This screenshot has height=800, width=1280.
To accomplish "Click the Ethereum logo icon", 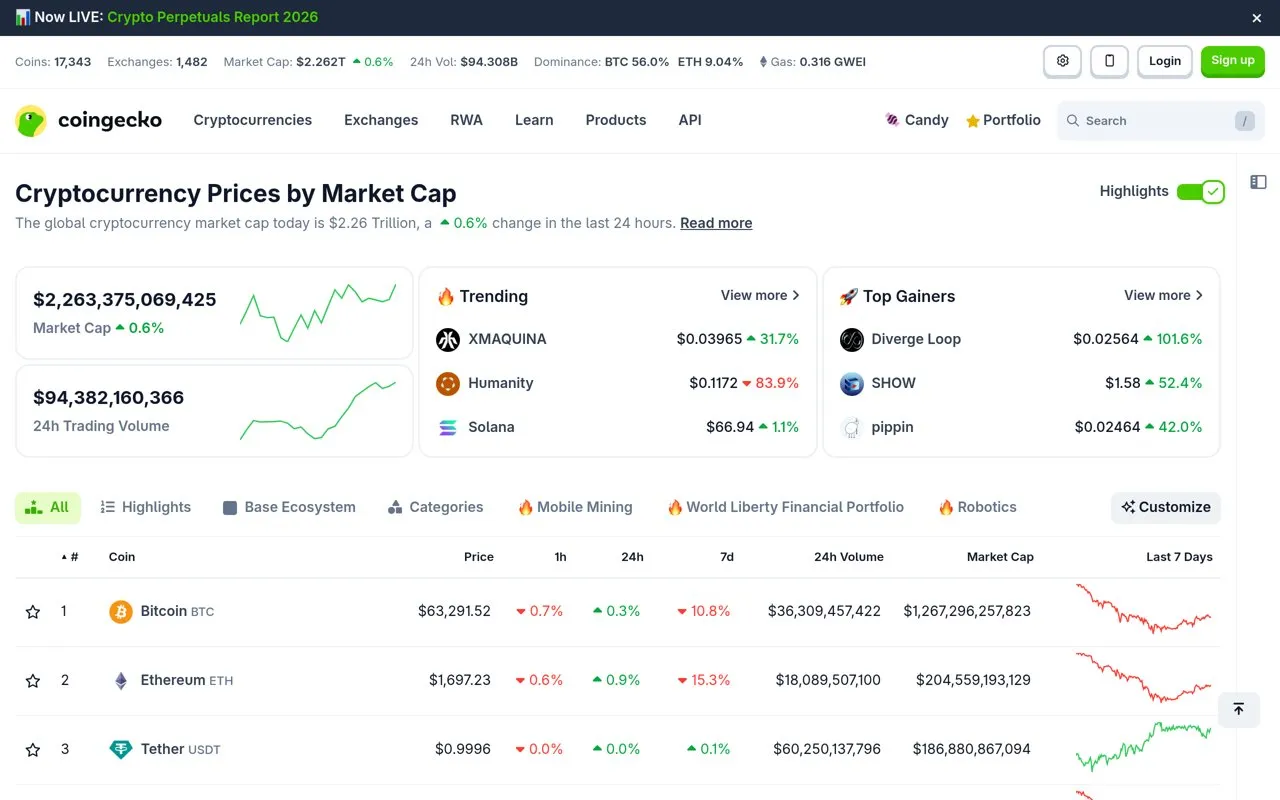I will coord(121,681).
